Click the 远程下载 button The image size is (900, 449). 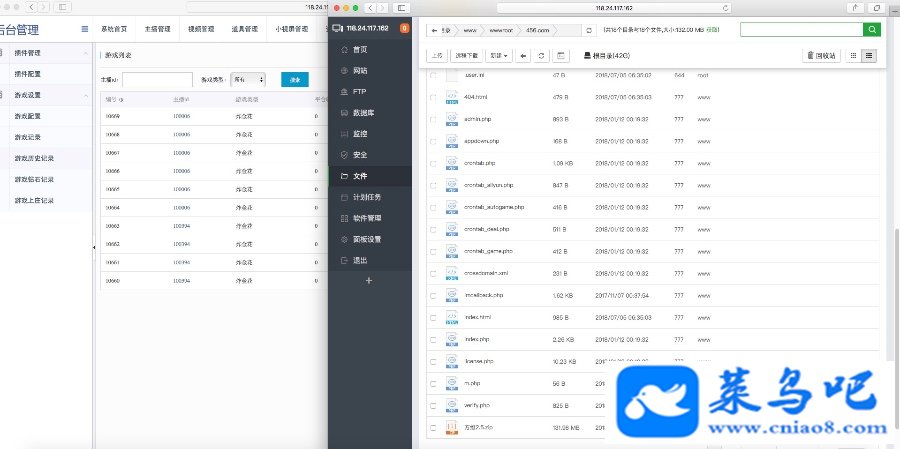pyautogui.click(x=467, y=56)
